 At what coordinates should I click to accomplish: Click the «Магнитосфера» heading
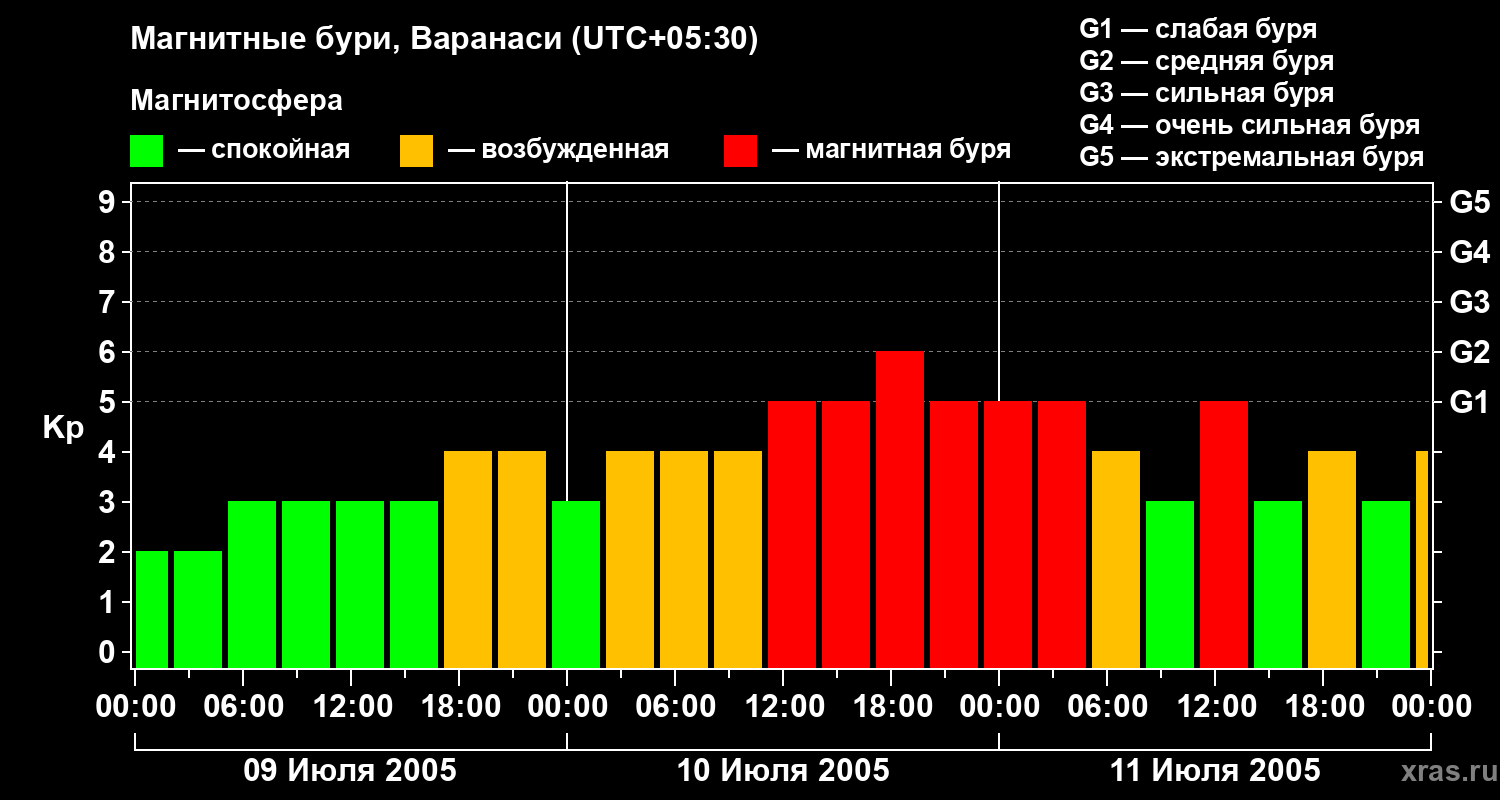(x=236, y=101)
